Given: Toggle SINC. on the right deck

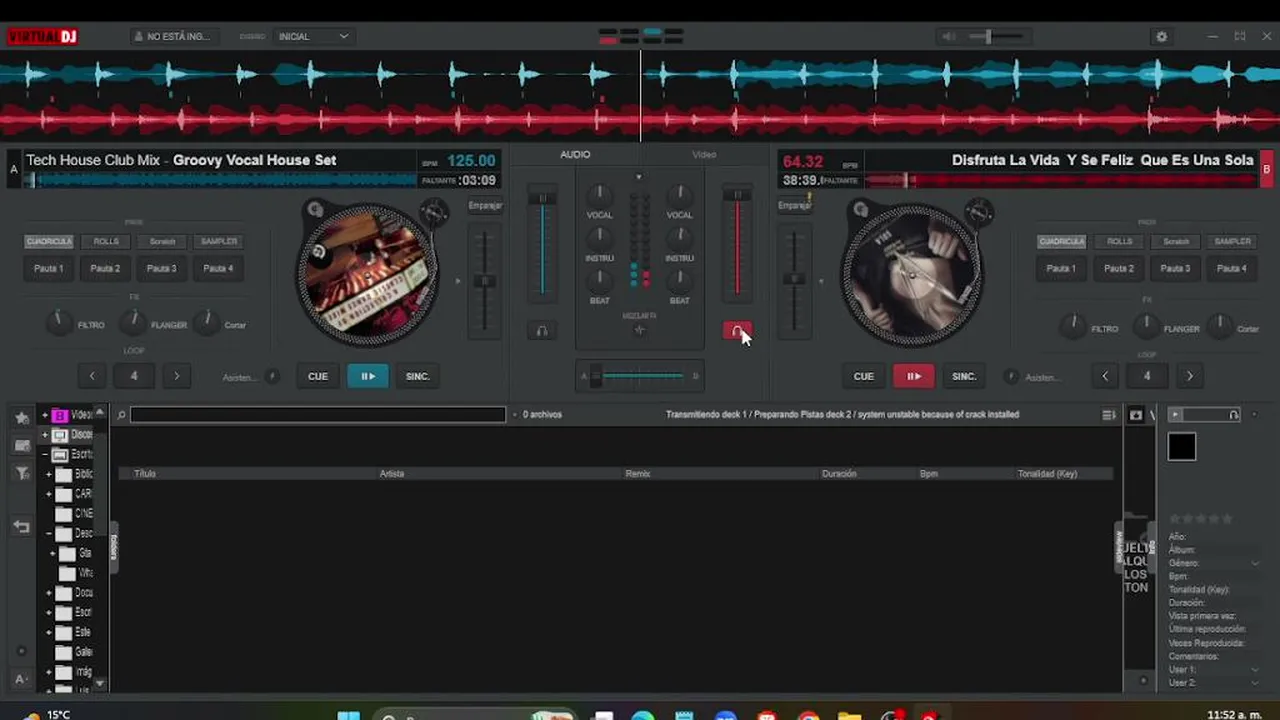Looking at the screenshot, I should click(x=964, y=376).
